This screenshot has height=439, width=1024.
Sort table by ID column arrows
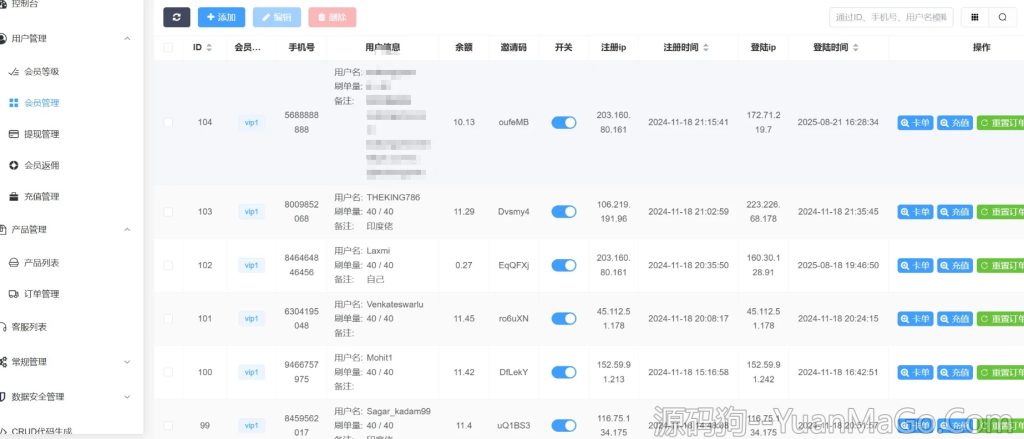point(209,48)
